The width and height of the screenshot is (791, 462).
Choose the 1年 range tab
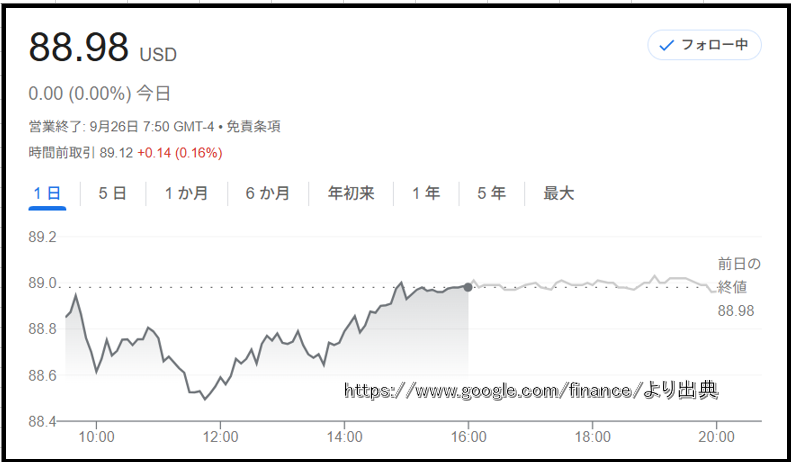click(426, 194)
